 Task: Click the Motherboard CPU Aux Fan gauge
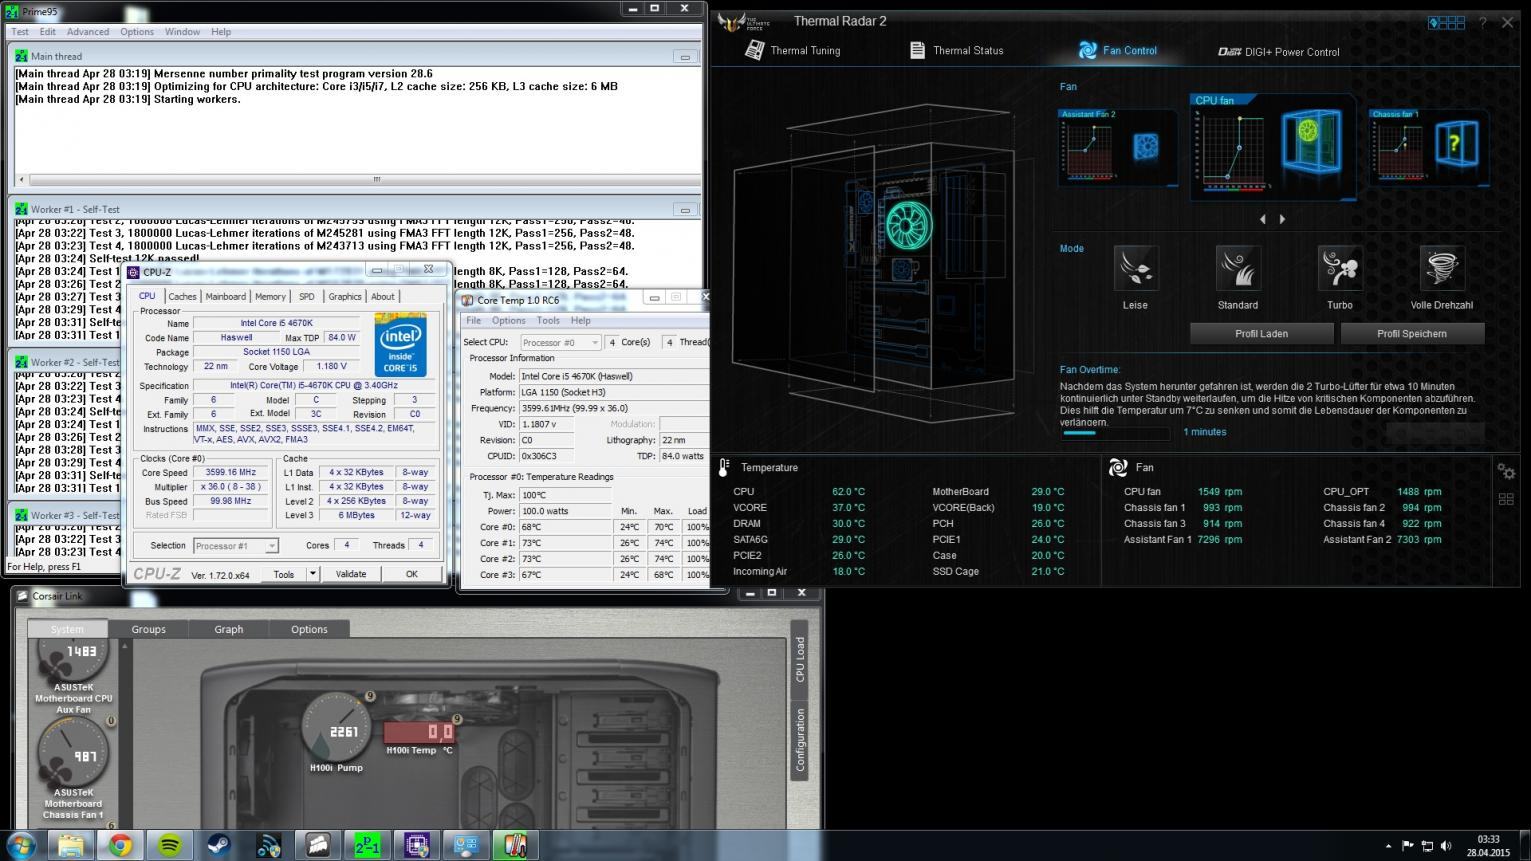pyautogui.click(x=74, y=660)
